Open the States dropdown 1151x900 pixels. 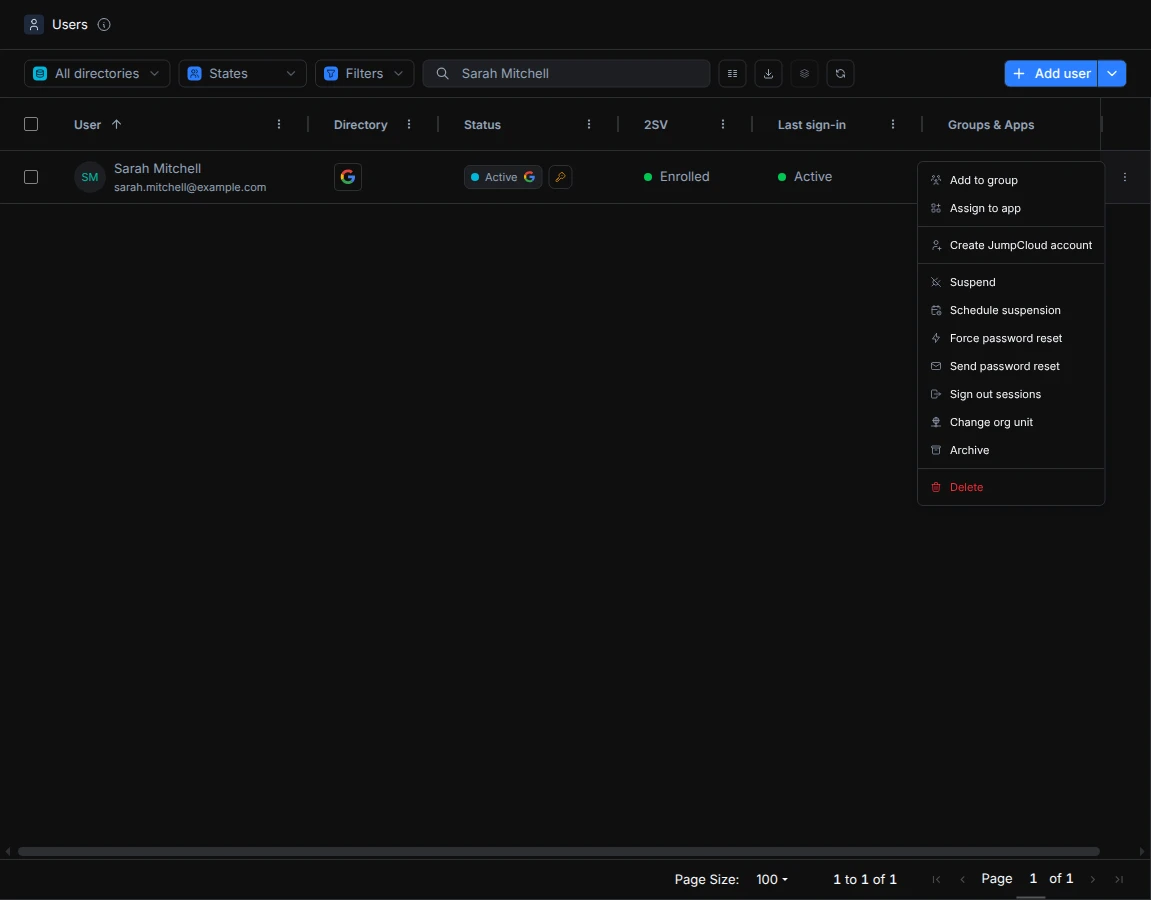point(242,73)
